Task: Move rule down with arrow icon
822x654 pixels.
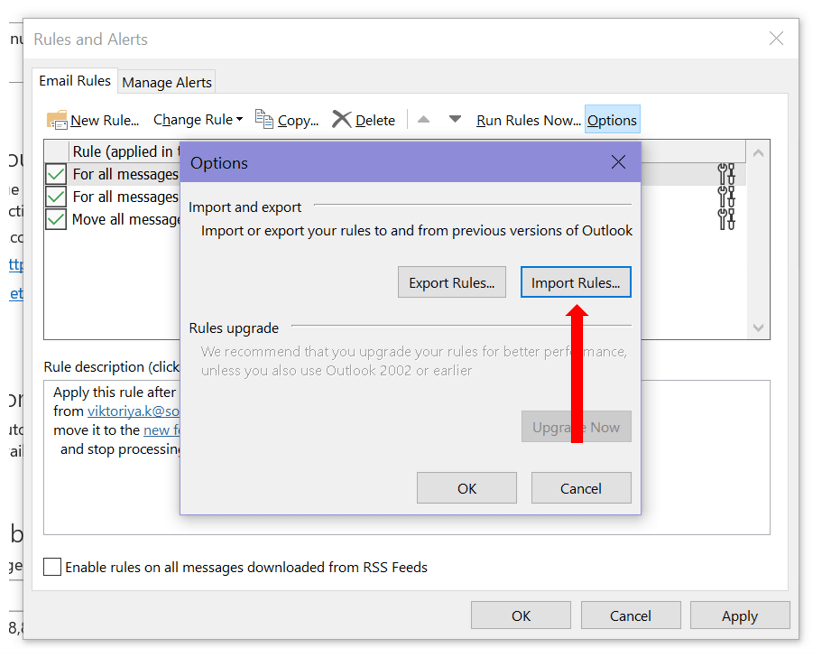Action: click(x=455, y=120)
